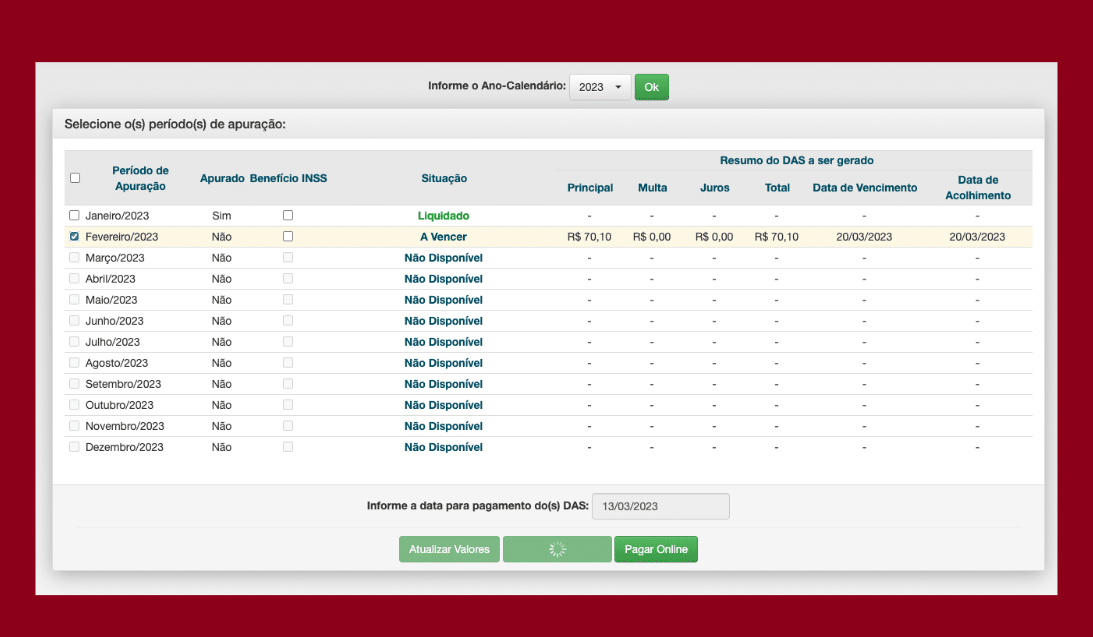Click the Pagar Online button

(656, 549)
